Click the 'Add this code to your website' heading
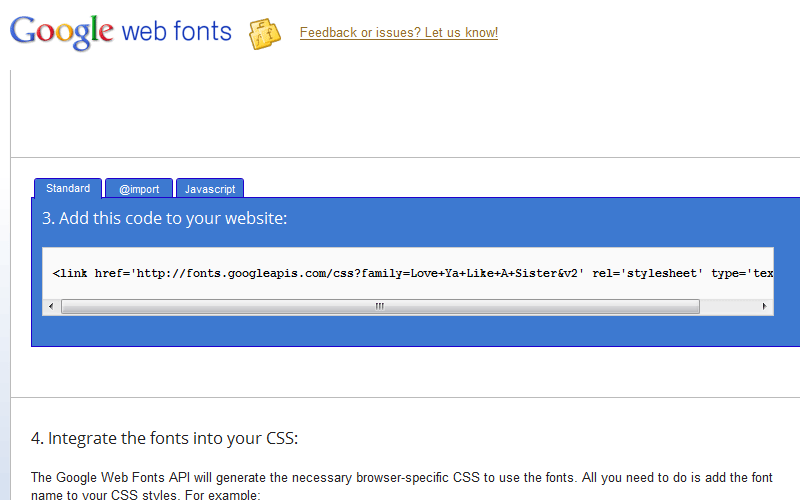Viewport: 800px width, 500px height. [164, 218]
